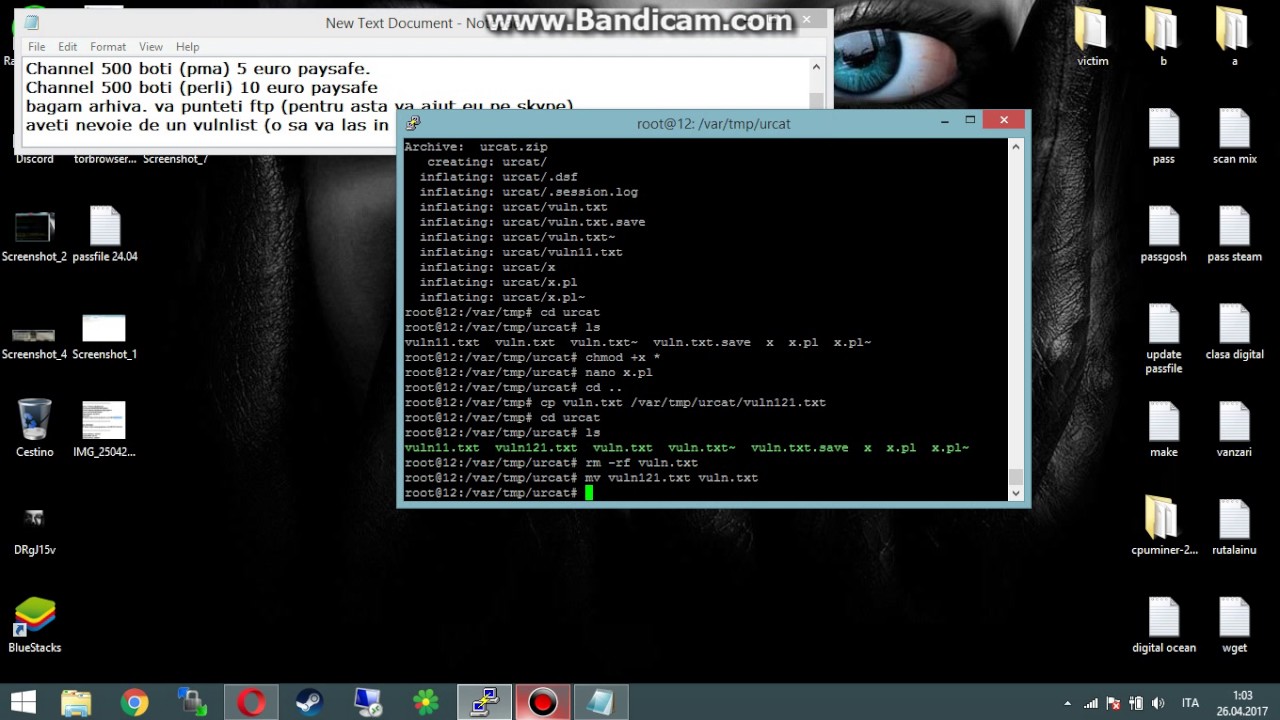Click PuTTY scrollbar up arrow
This screenshot has width=1280, height=720.
(x=1016, y=146)
